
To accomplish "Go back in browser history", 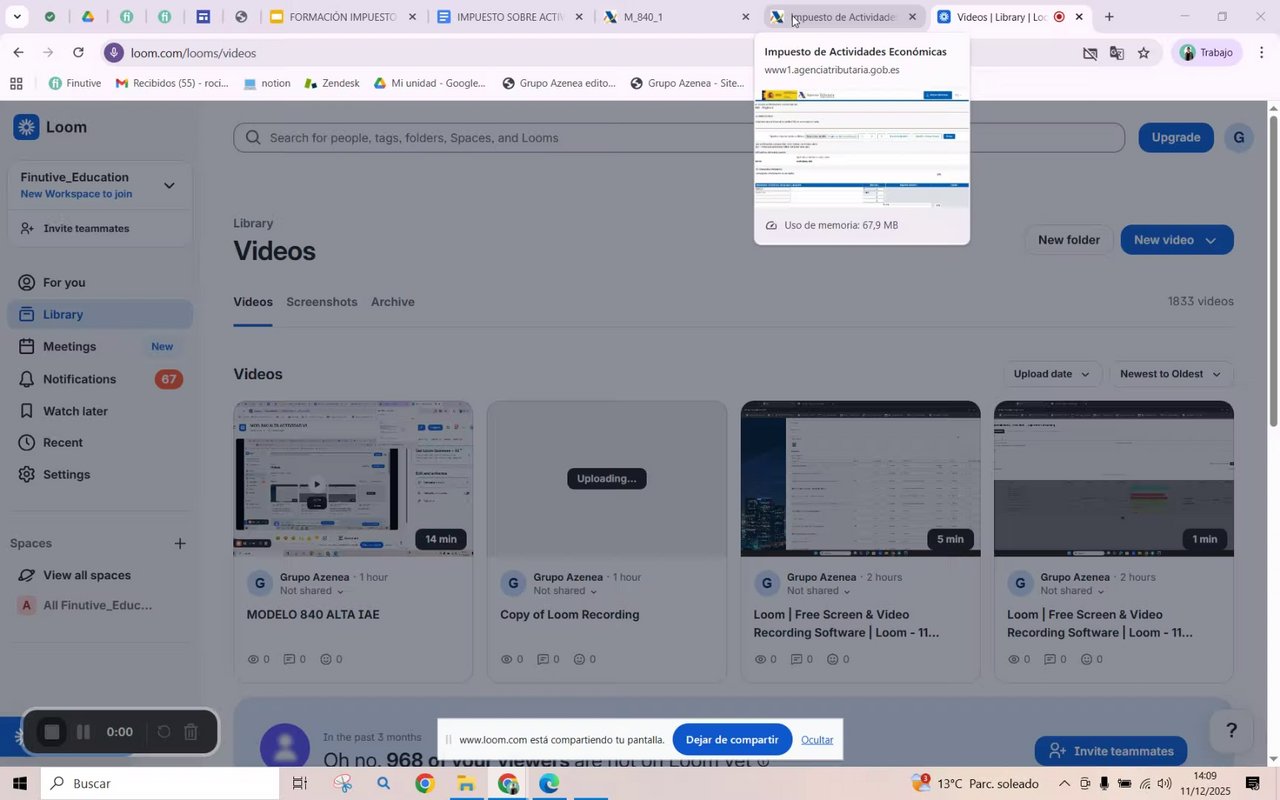I will tap(18, 53).
